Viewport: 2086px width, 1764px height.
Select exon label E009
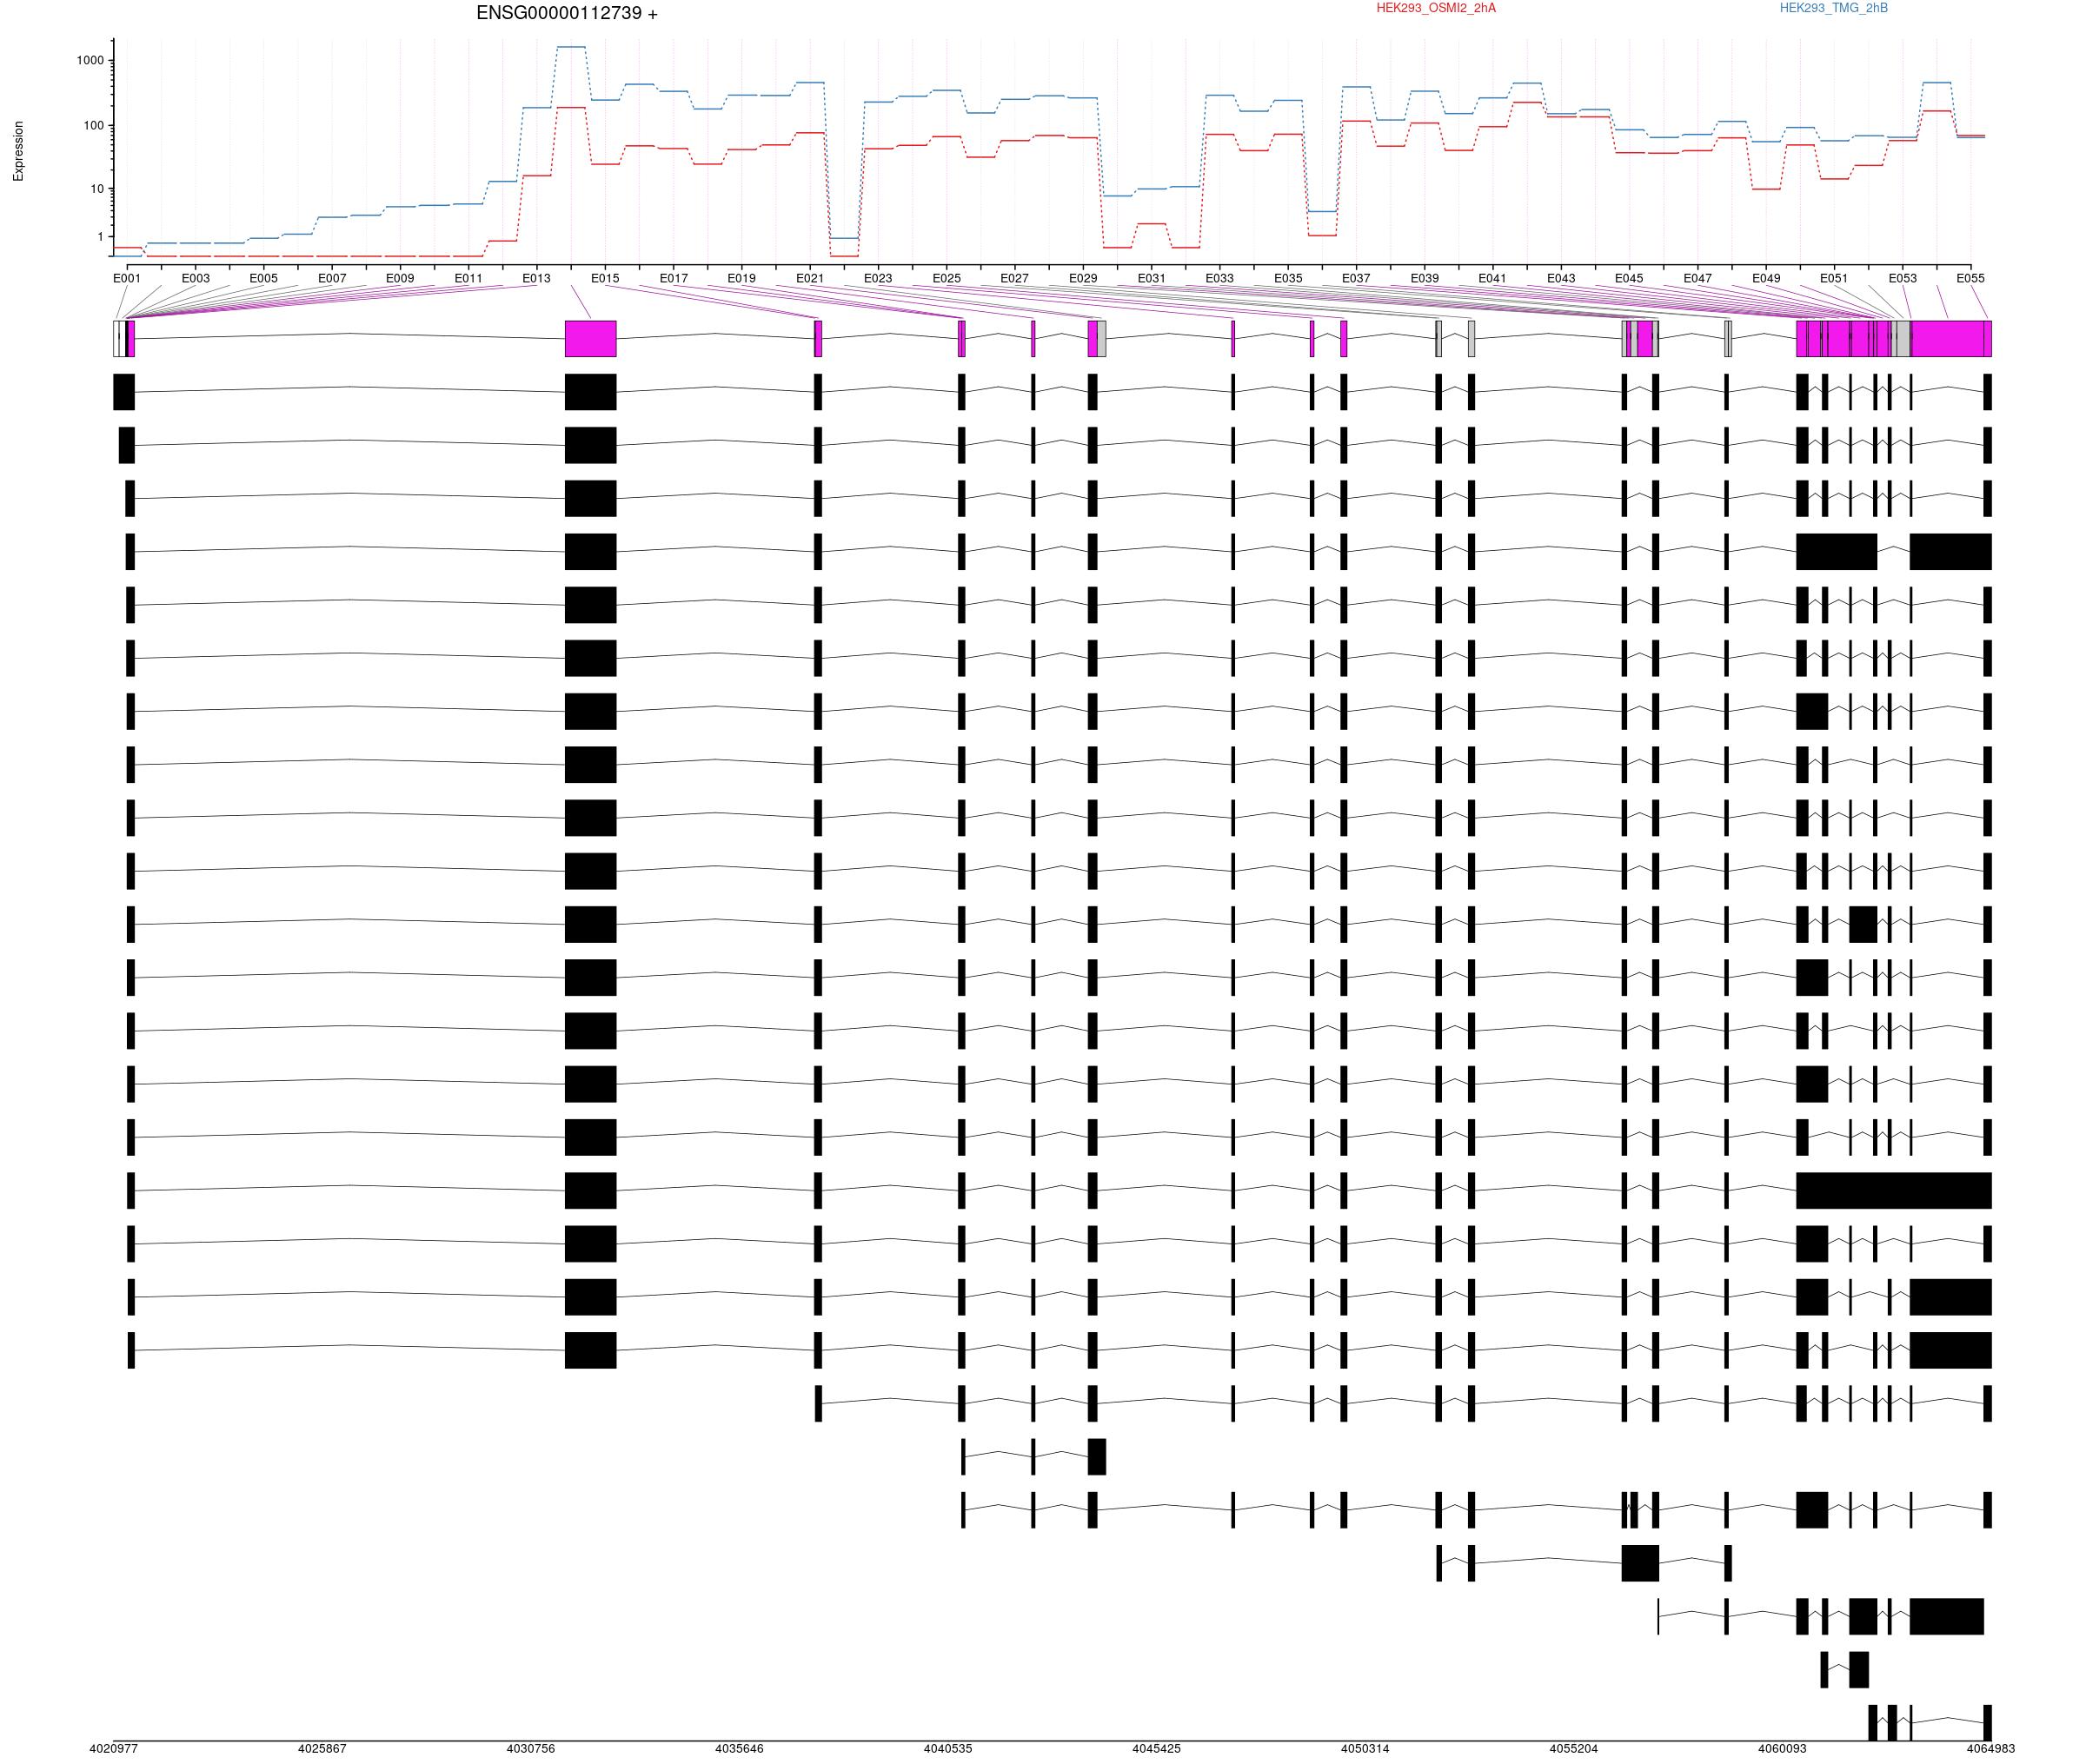(400, 278)
